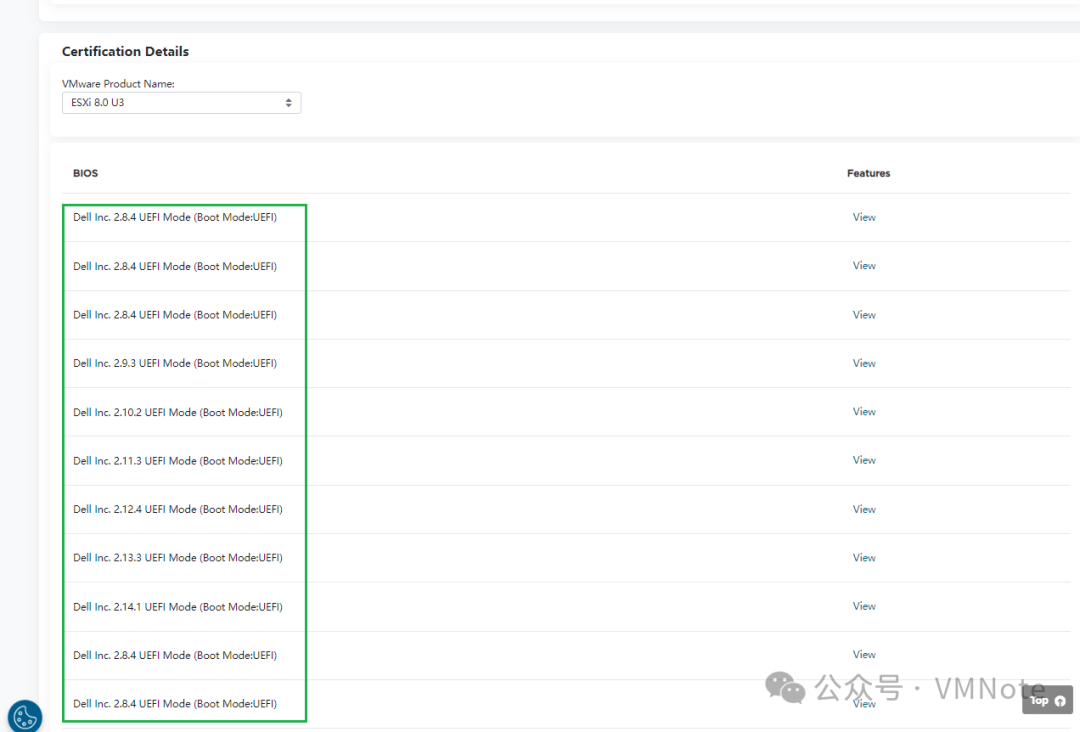The width and height of the screenshot is (1080, 732).
Task: Click View in the 2.13.3 row
Action: (864, 558)
